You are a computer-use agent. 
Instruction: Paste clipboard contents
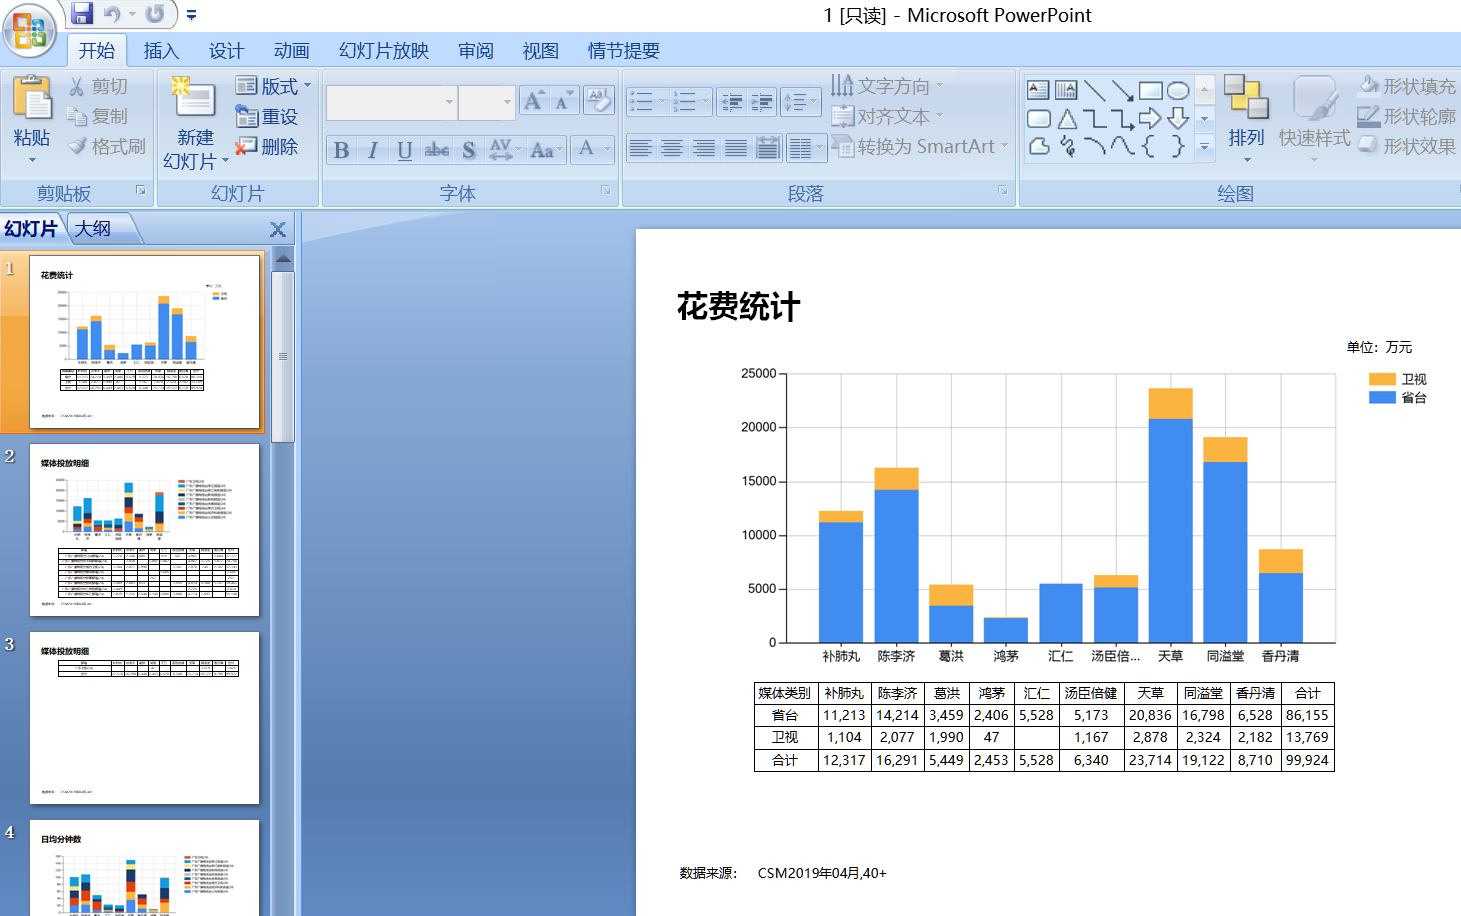click(32, 119)
